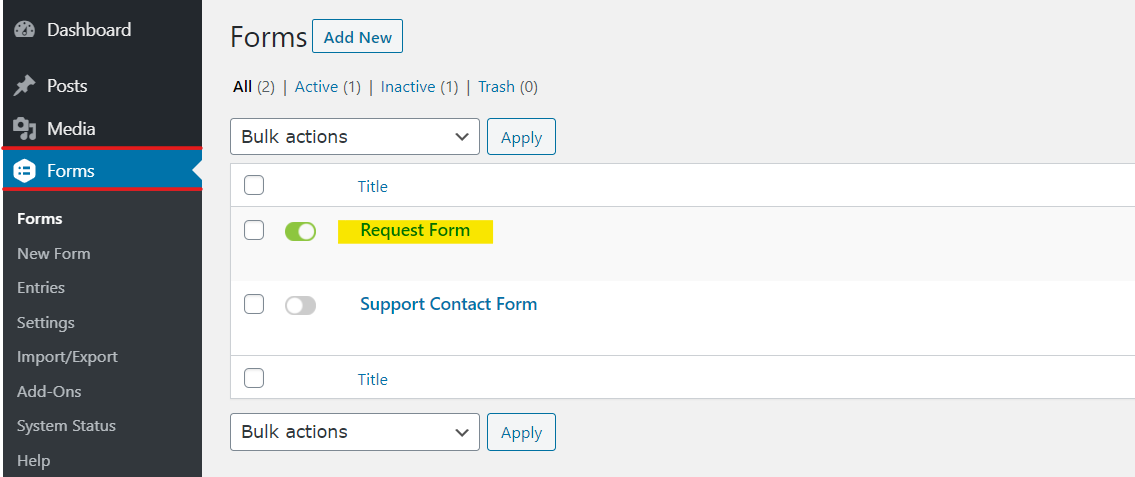Click the Media library icon
Screen dimensions: 1135x477
[25, 129]
